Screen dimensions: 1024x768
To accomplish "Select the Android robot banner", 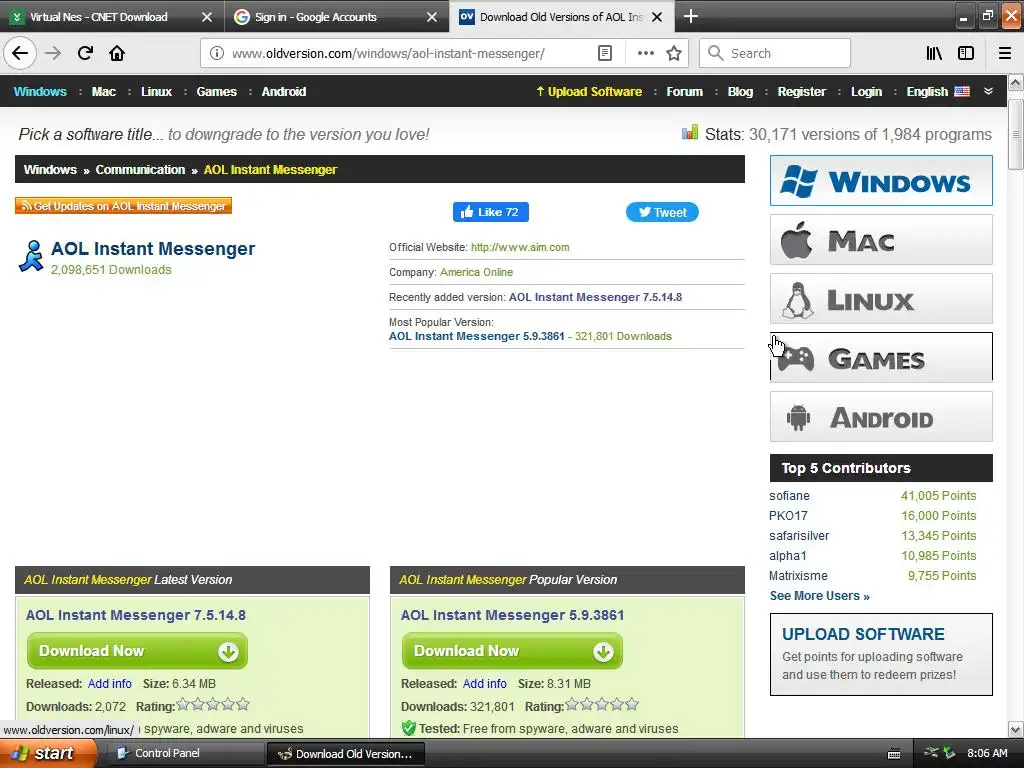I will point(881,417).
